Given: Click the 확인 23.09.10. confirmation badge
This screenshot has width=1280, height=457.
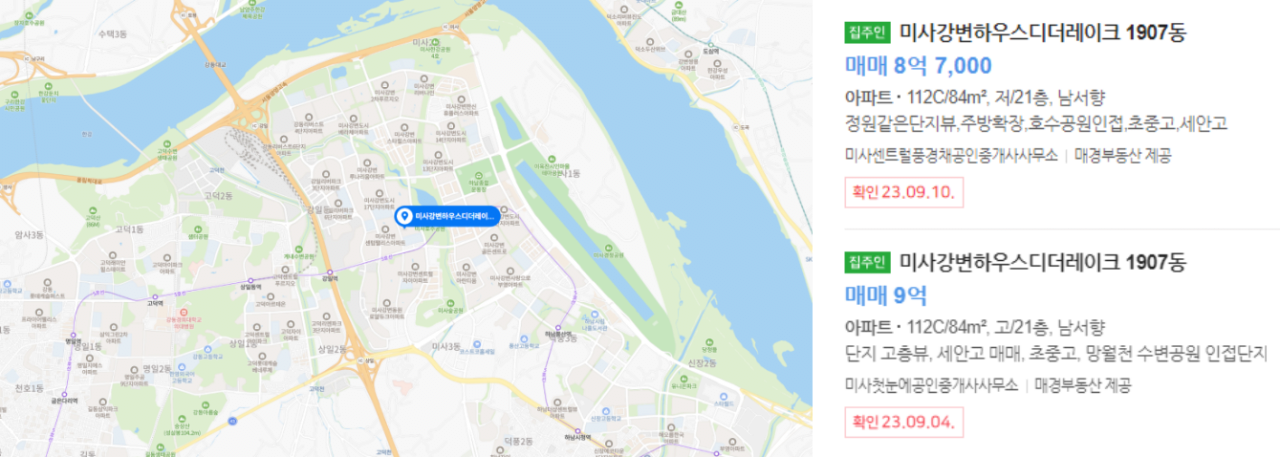Looking at the screenshot, I should click(x=904, y=192).
